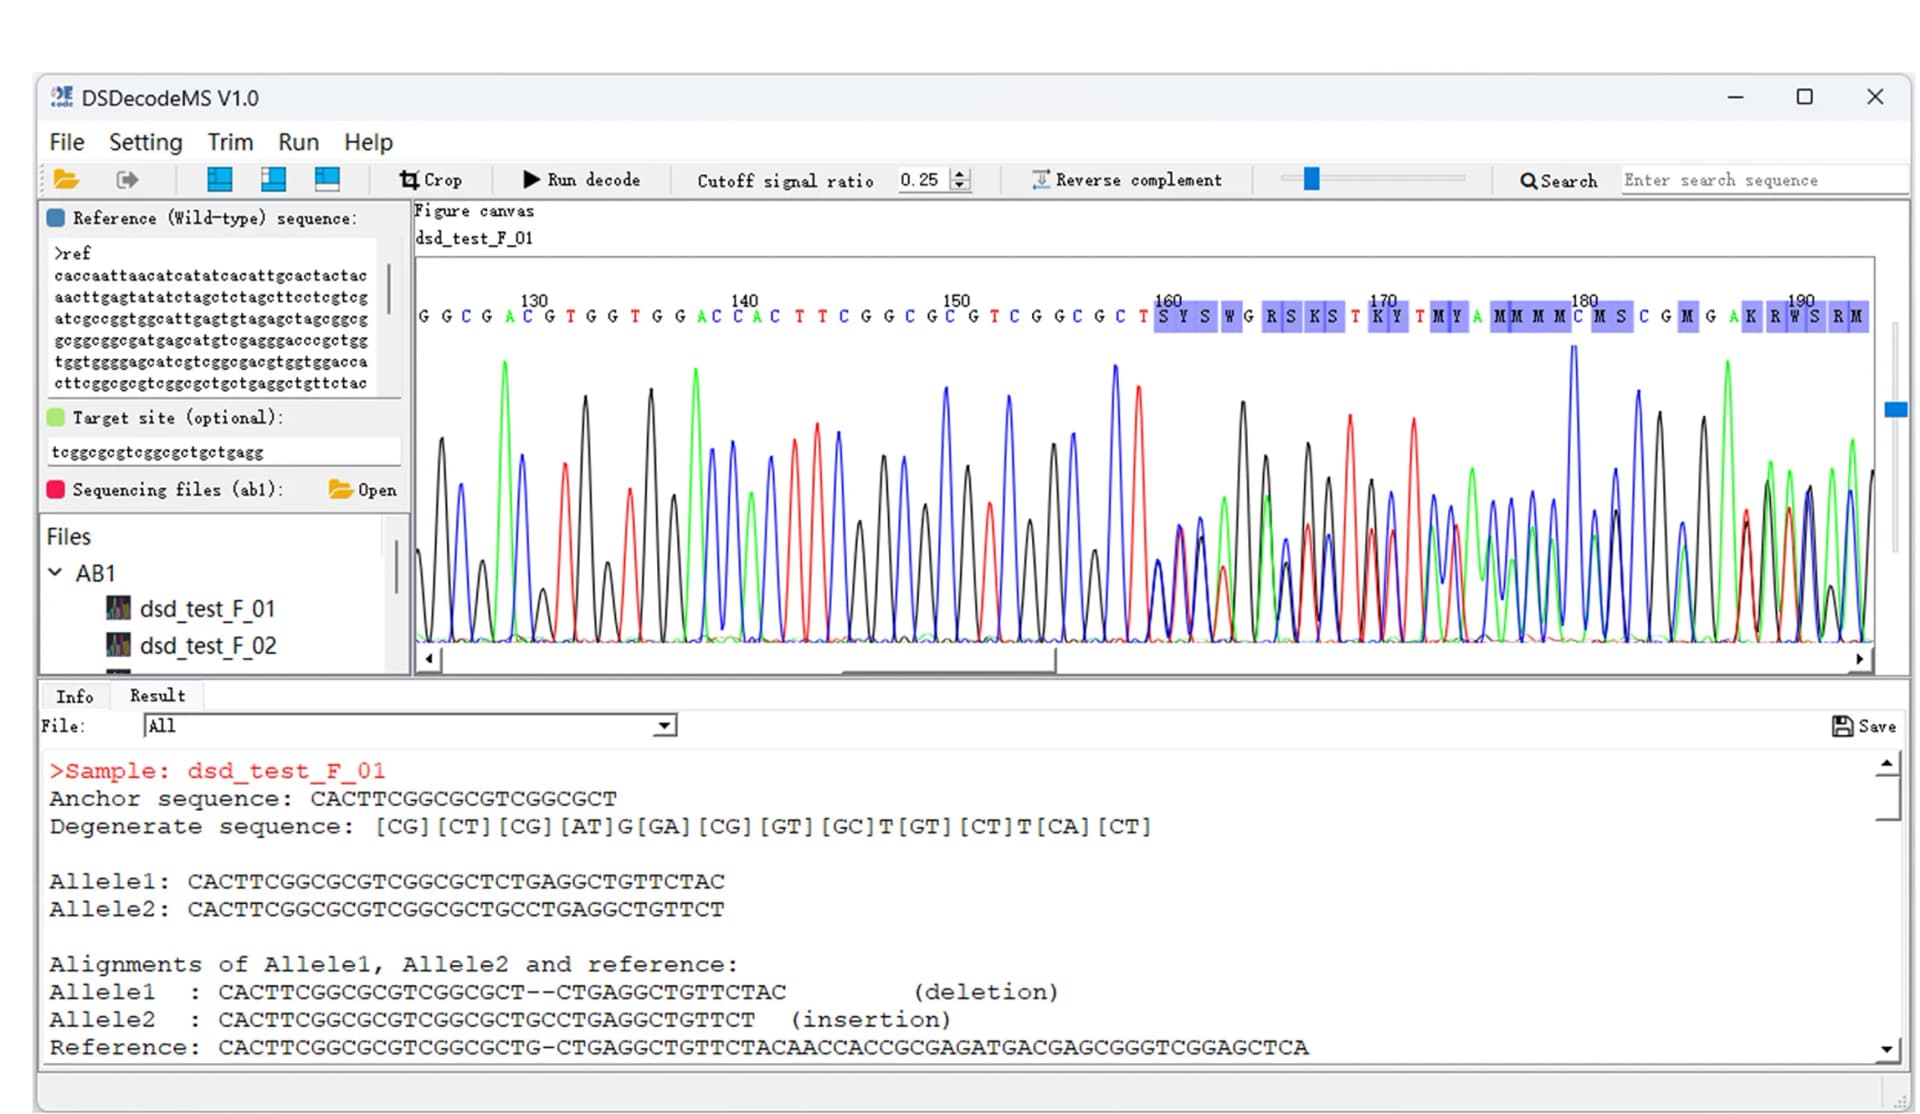Click the zoom slider handle in the toolbar
Screen dimensions: 1920x1114
pyautogui.click(x=1311, y=179)
